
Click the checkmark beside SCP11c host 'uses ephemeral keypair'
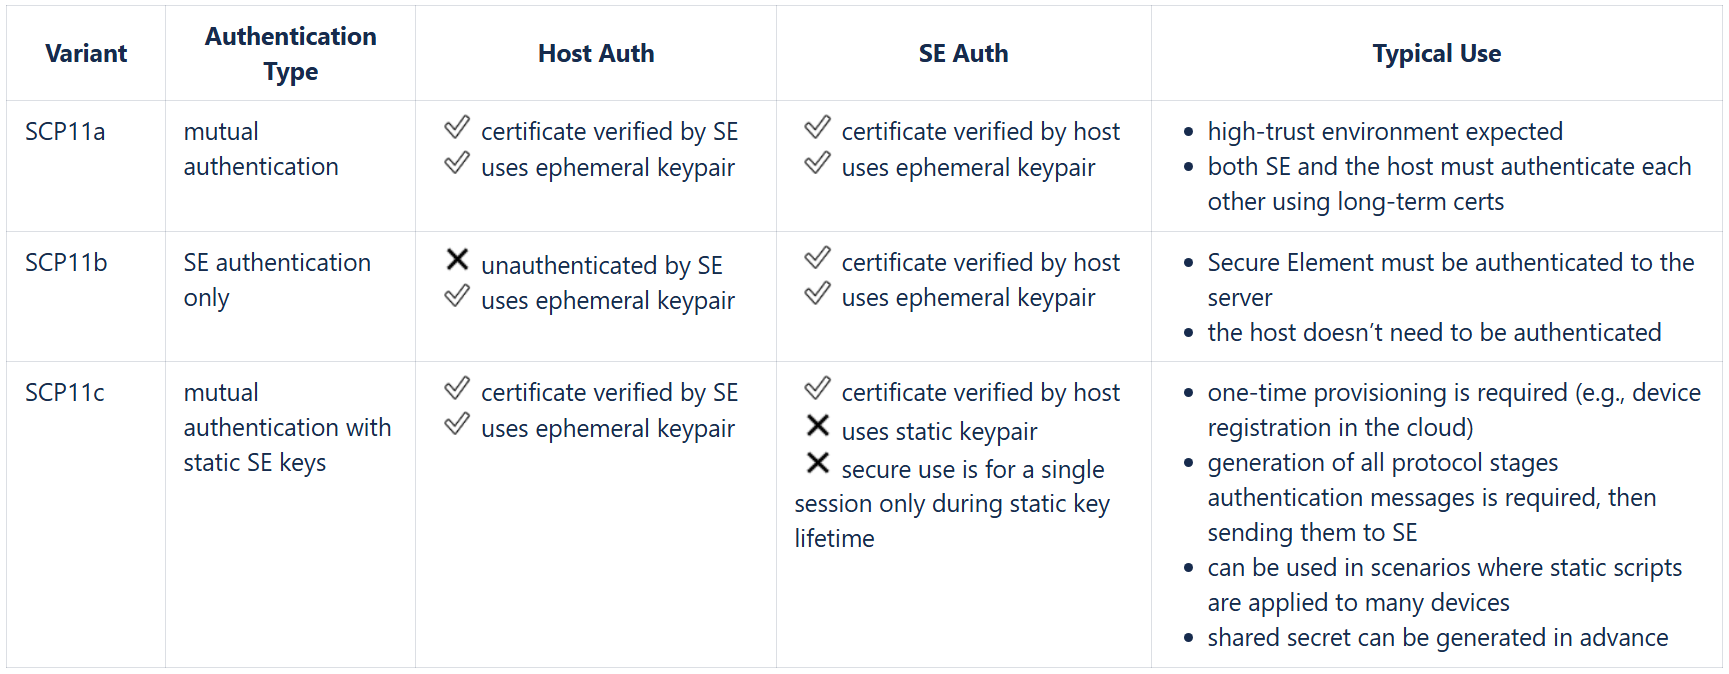coord(457,424)
